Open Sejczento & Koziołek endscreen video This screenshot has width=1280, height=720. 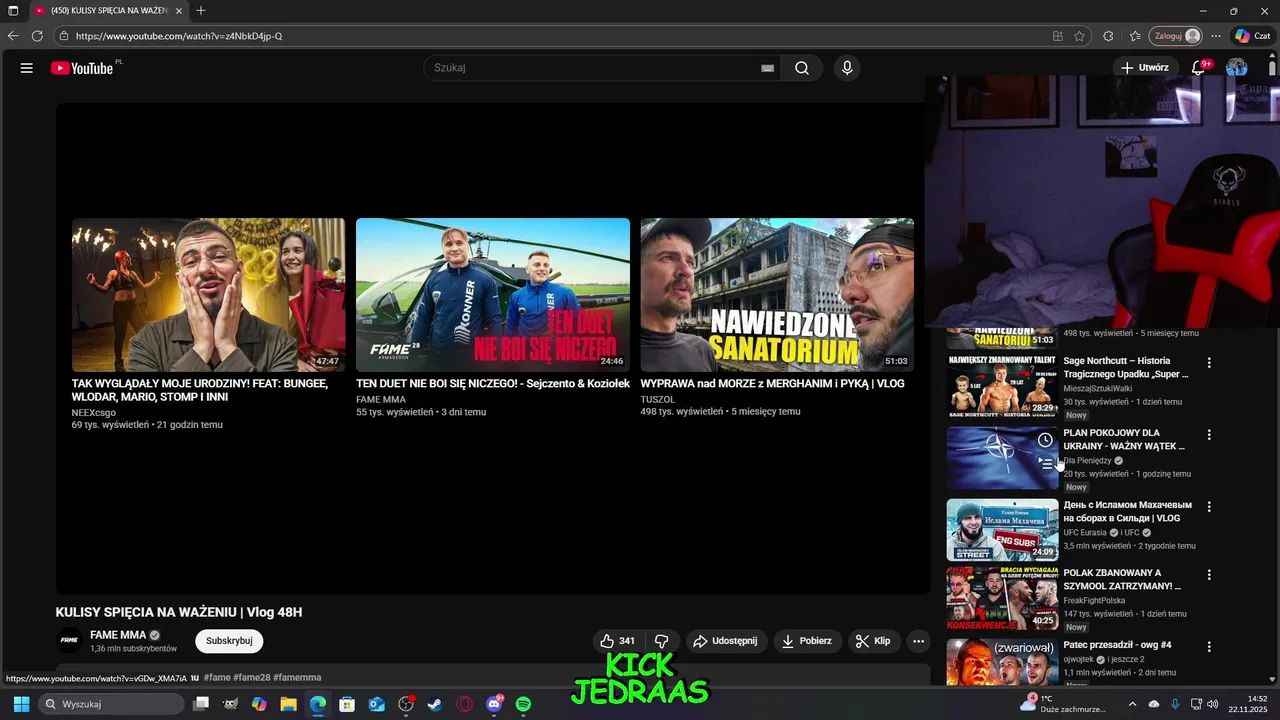(493, 295)
